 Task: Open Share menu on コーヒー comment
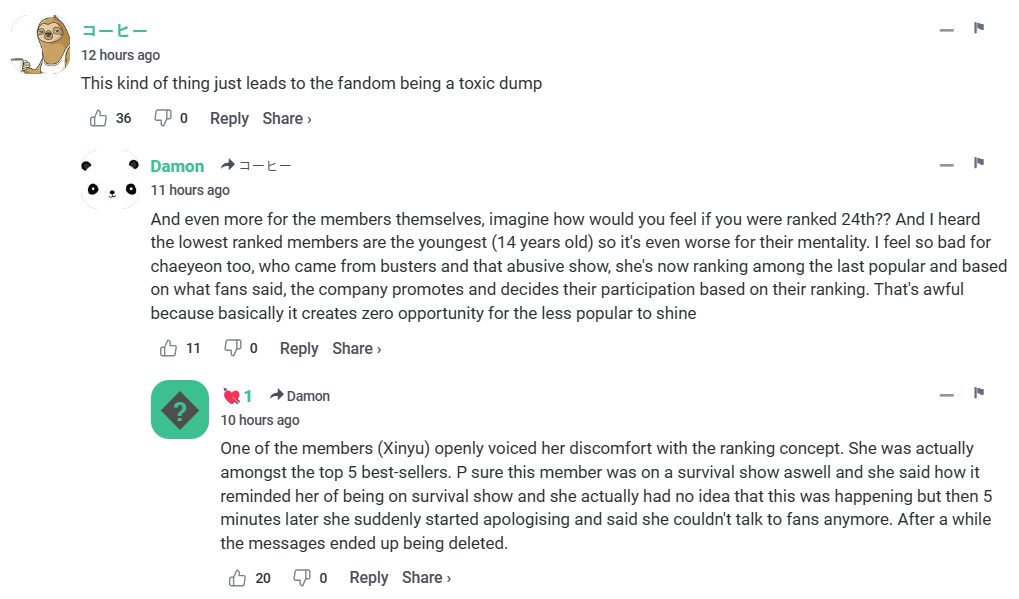point(287,118)
